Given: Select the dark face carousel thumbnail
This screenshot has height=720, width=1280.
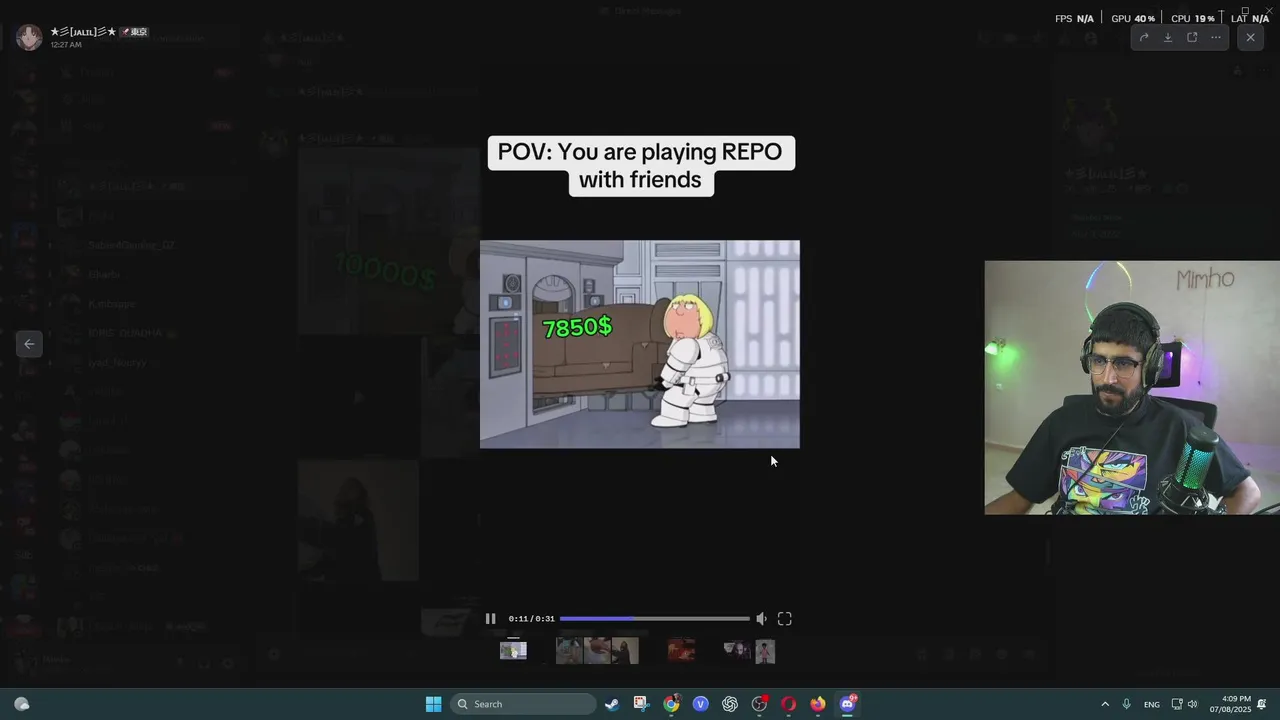Looking at the screenshot, I should pos(737,651).
